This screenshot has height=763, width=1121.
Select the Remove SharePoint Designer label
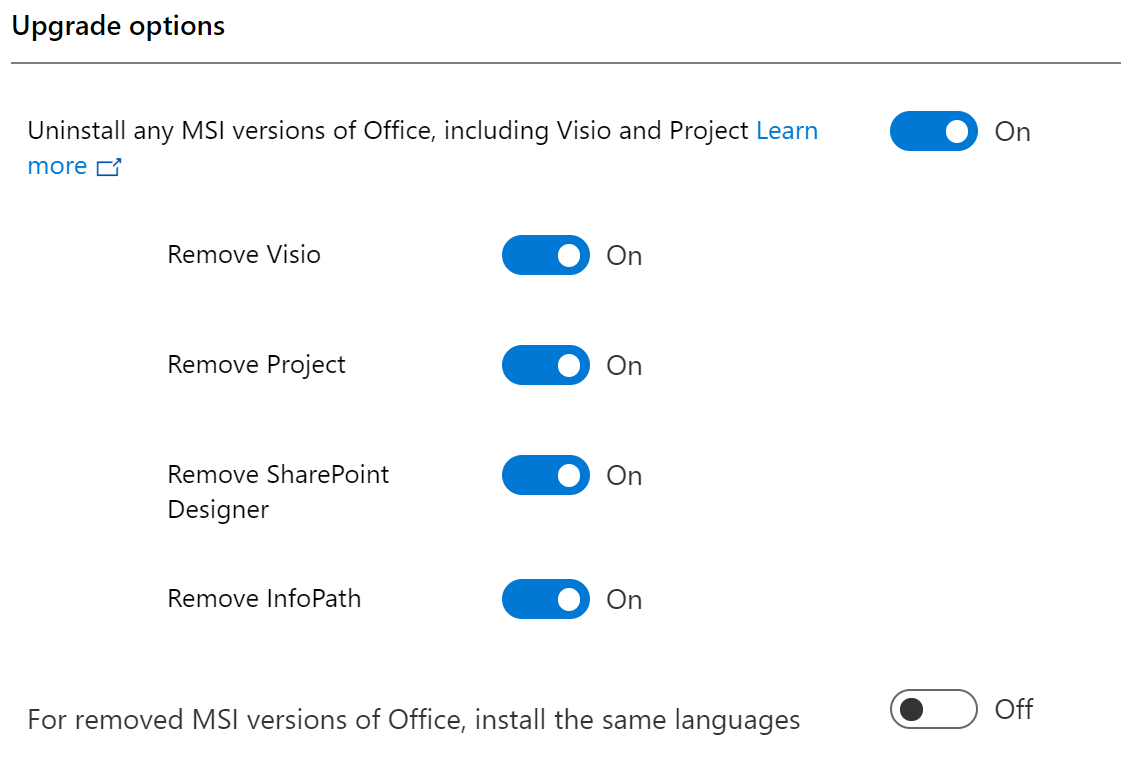pos(278,492)
